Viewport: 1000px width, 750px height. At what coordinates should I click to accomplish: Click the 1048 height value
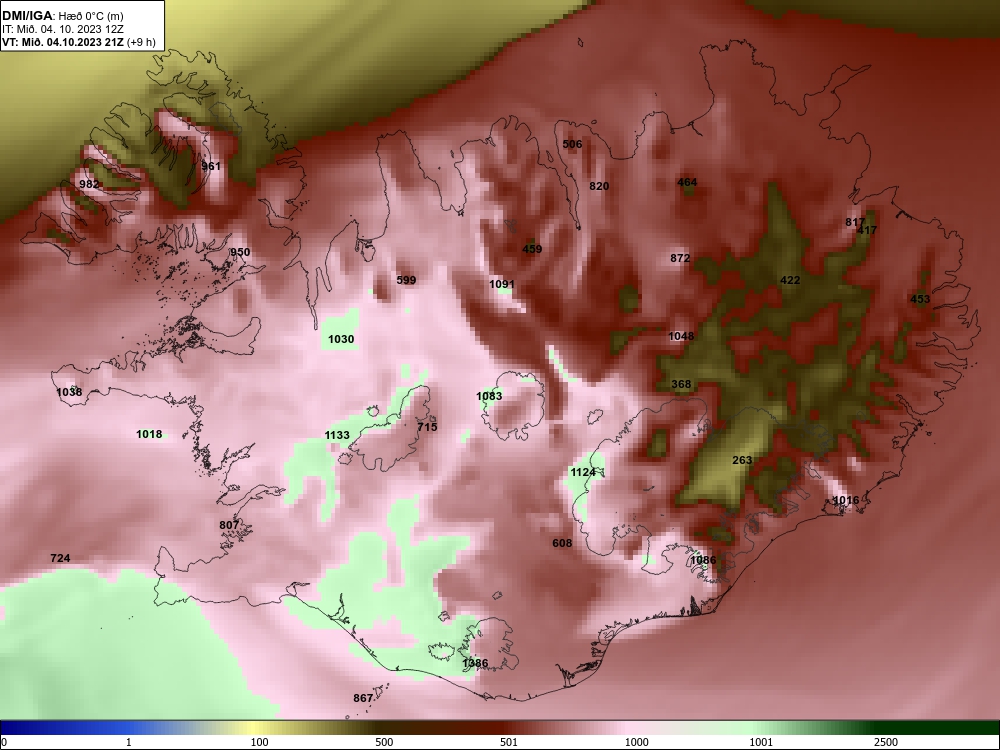coord(681,336)
